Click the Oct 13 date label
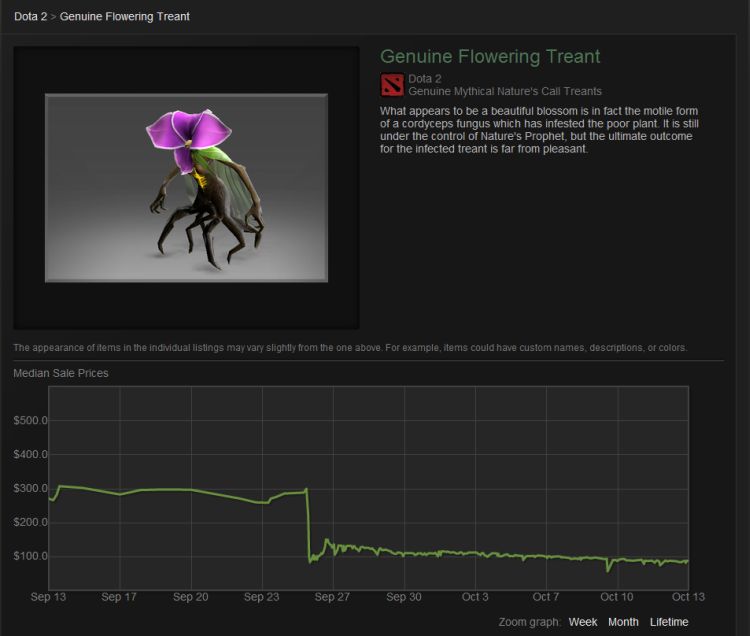 [x=688, y=597]
